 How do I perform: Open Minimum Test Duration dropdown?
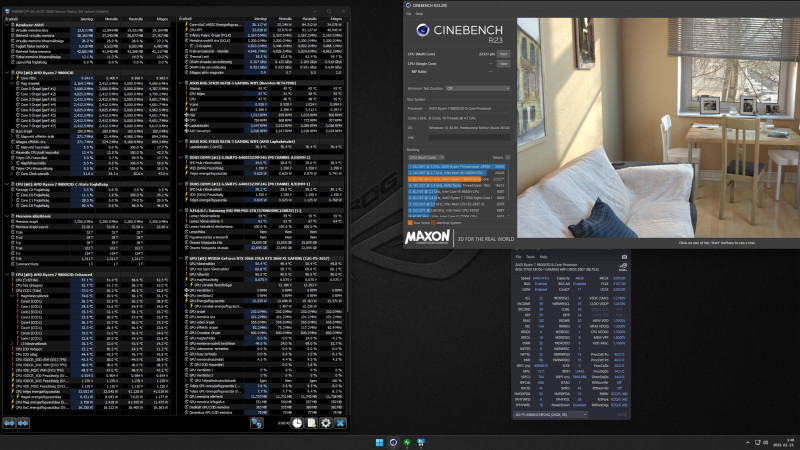pyautogui.click(x=478, y=88)
